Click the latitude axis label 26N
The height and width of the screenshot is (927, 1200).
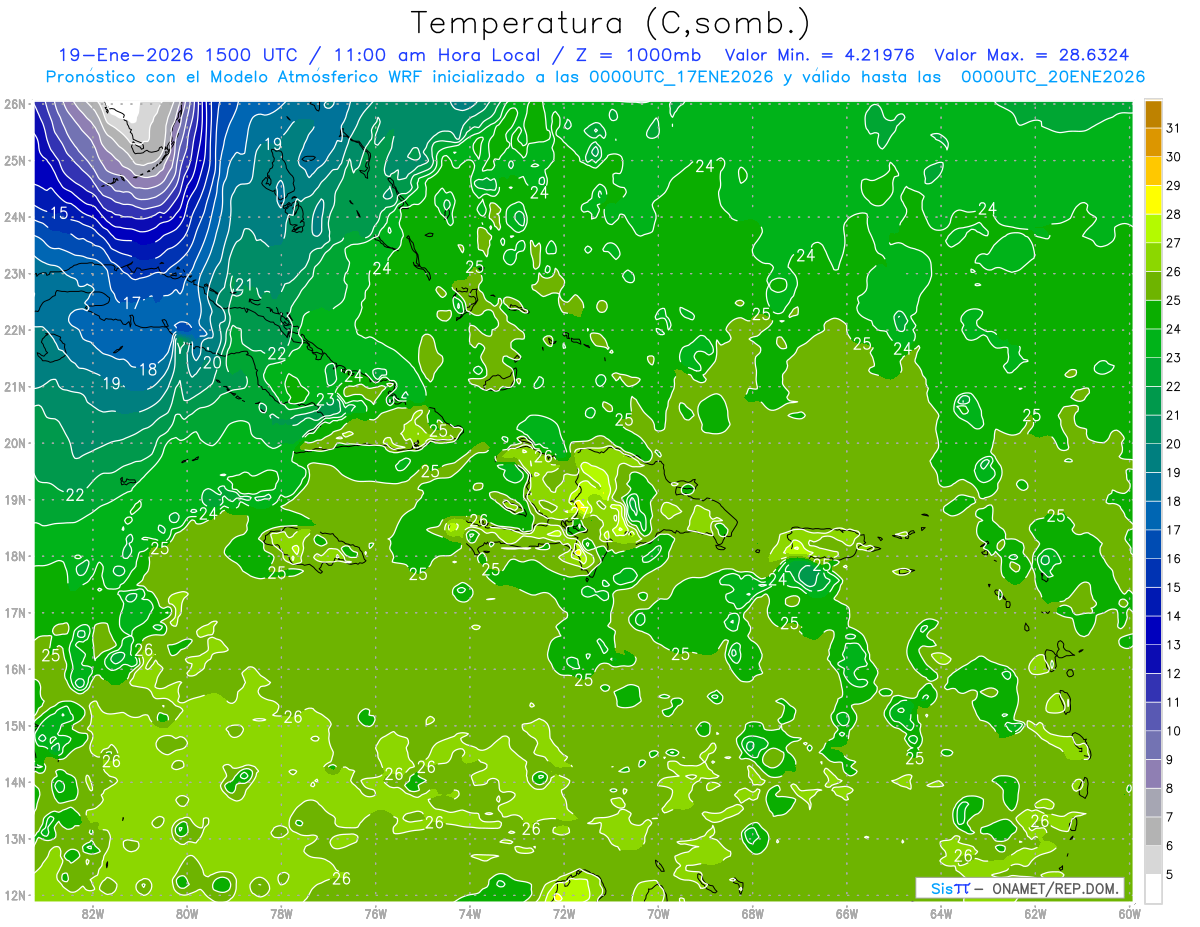(x=15, y=104)
